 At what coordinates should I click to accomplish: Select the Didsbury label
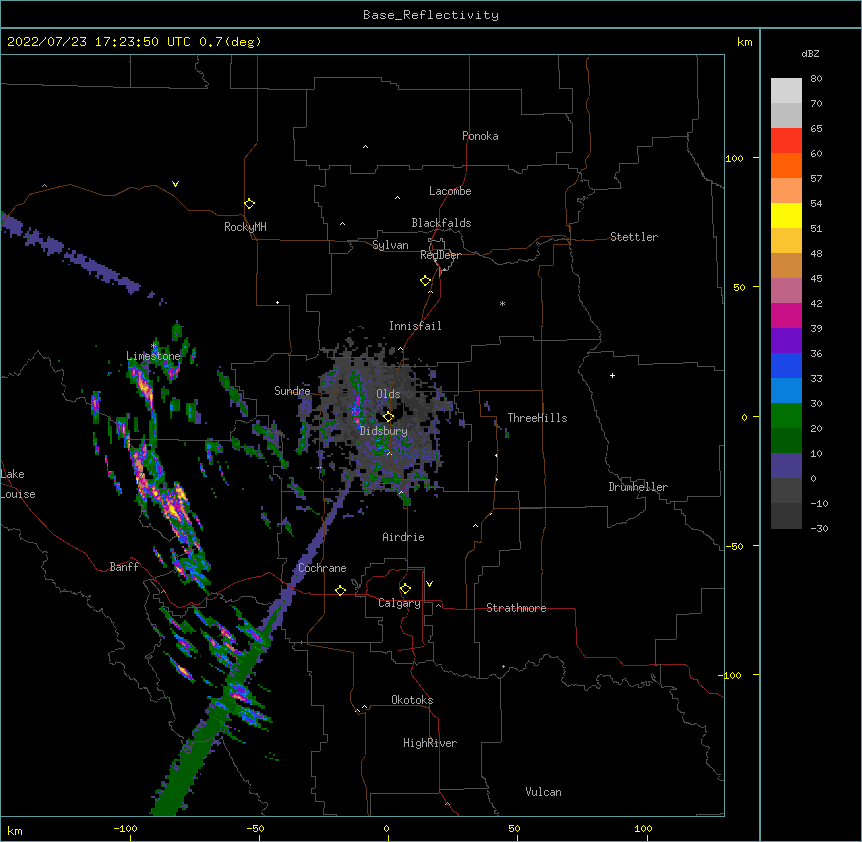[384, 431]
